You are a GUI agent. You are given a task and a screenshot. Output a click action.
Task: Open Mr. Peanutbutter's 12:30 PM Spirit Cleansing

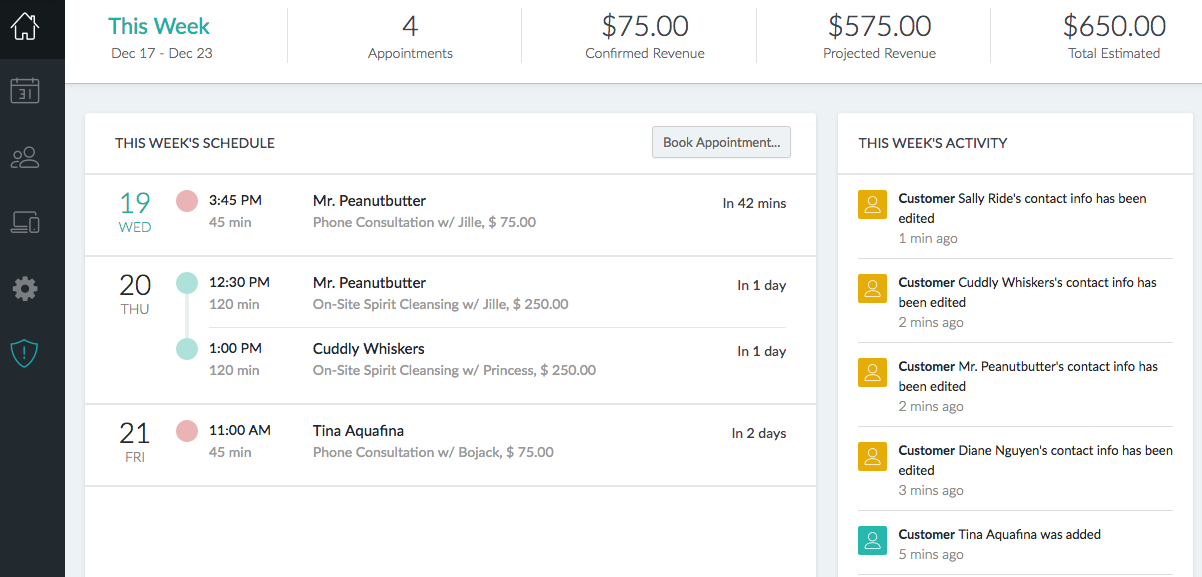[x=369, y=283]
